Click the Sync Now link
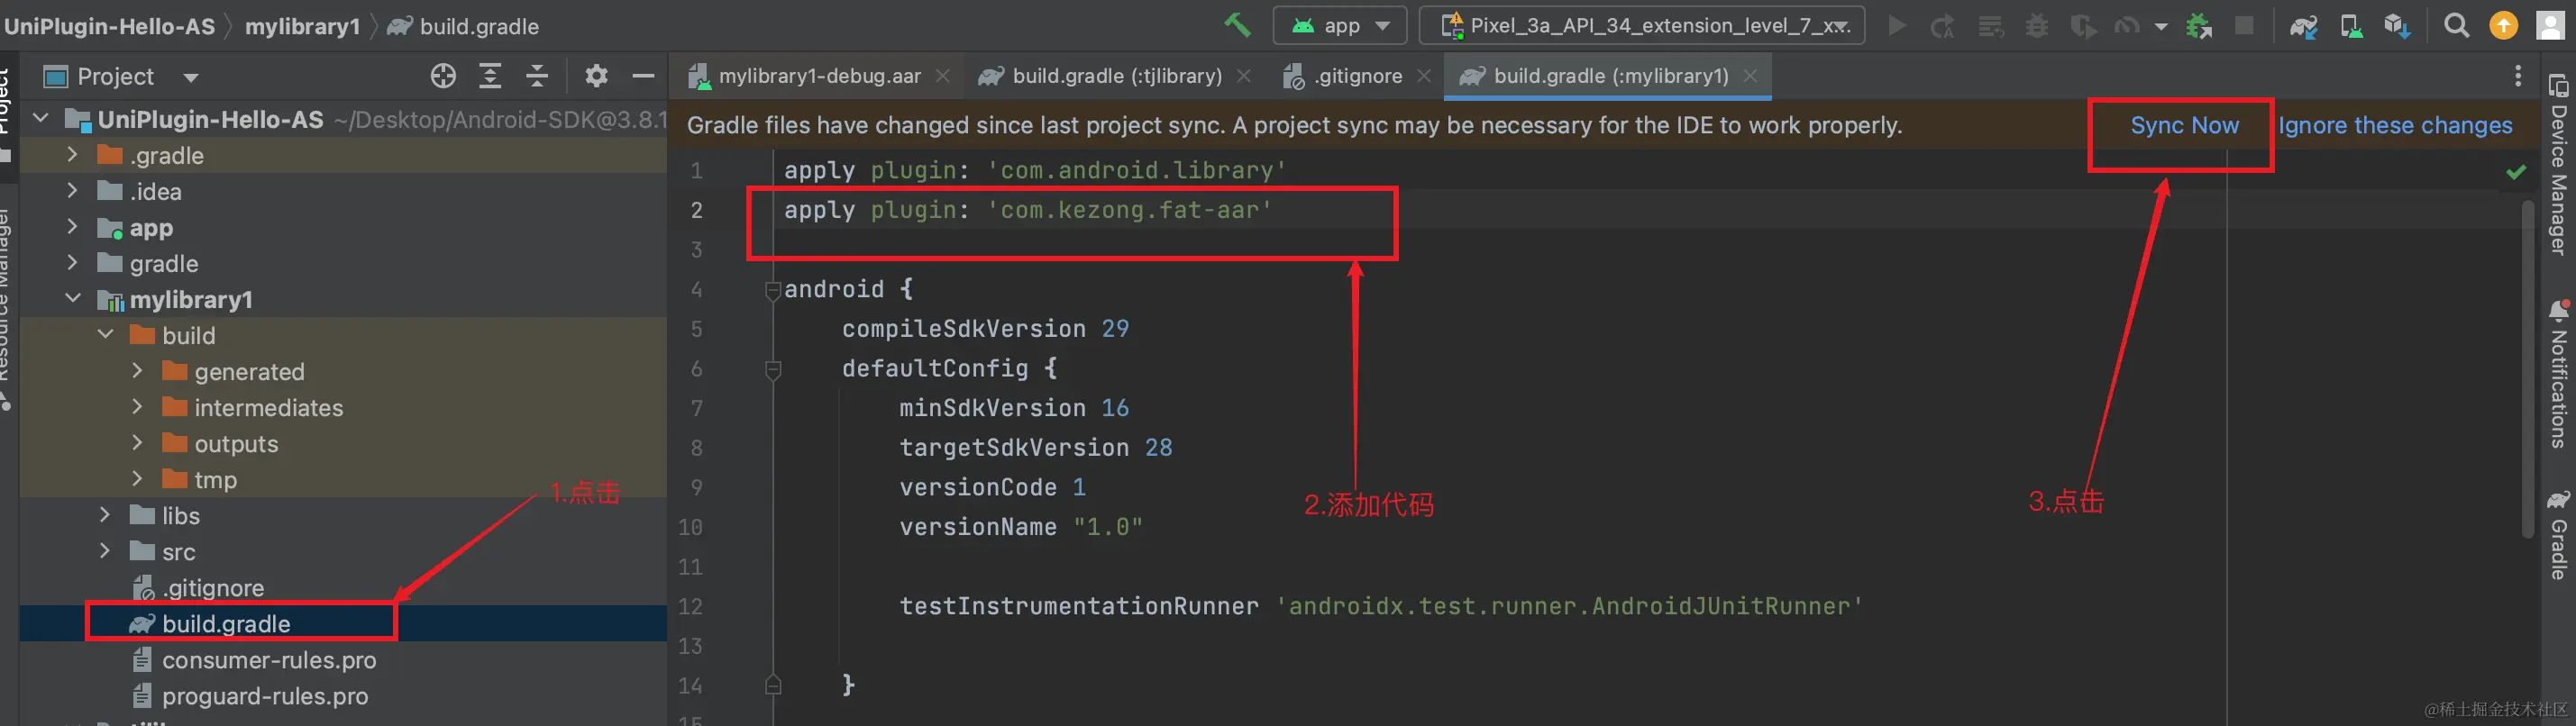This screenshot has width=2576, height=726. [x=2184, y=126]
